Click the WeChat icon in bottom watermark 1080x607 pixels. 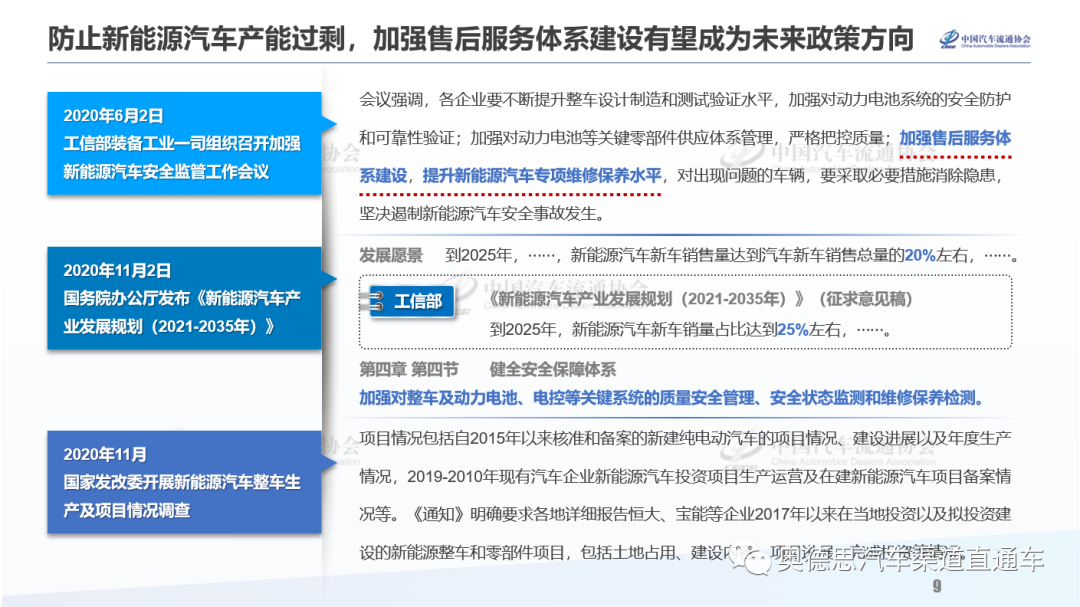pos(755,562)
